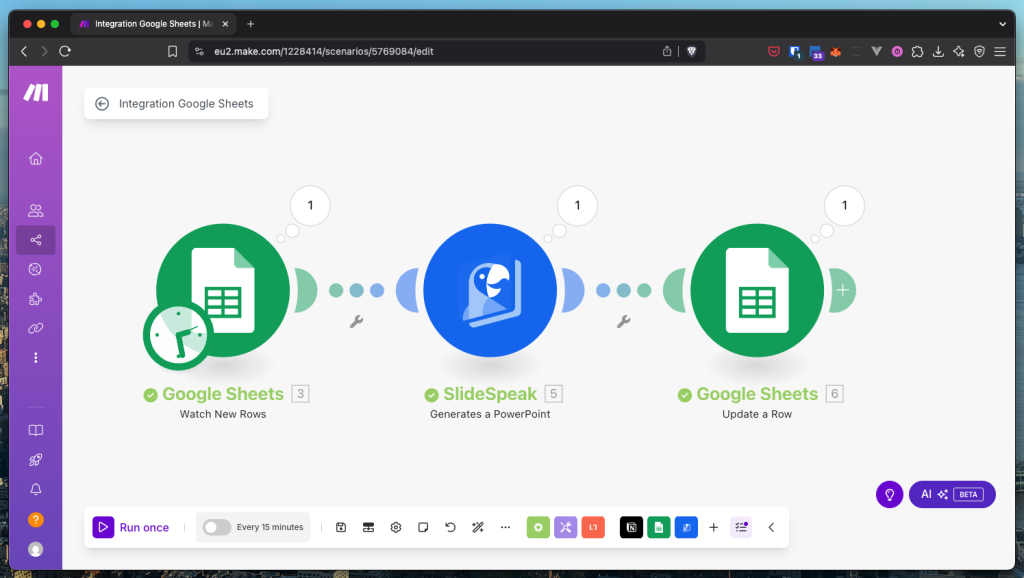1024x578 pixels.
Task: Open the rocket What's new icon
Action: [36, 460]
